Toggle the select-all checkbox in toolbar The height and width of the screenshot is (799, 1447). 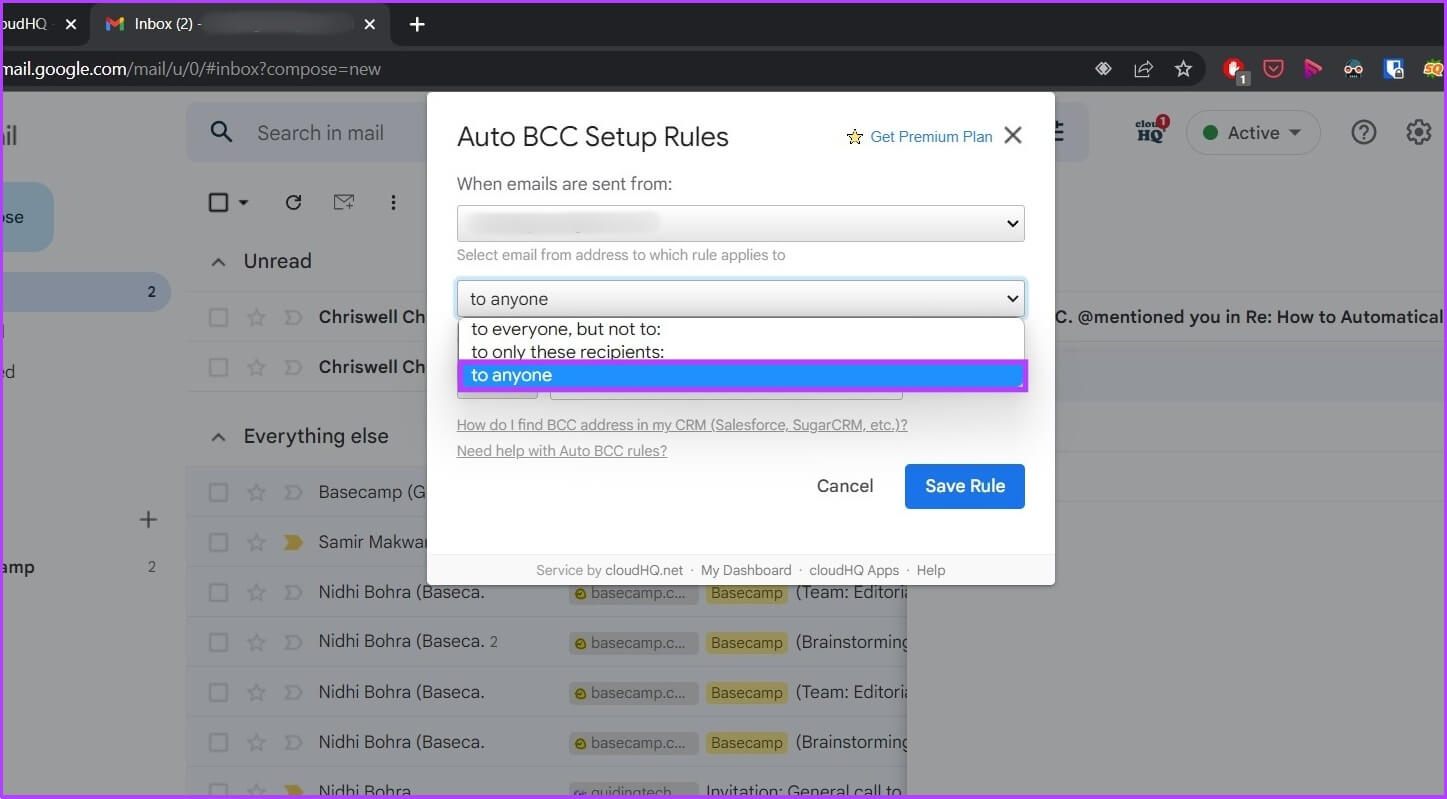(x=218, y=202)
